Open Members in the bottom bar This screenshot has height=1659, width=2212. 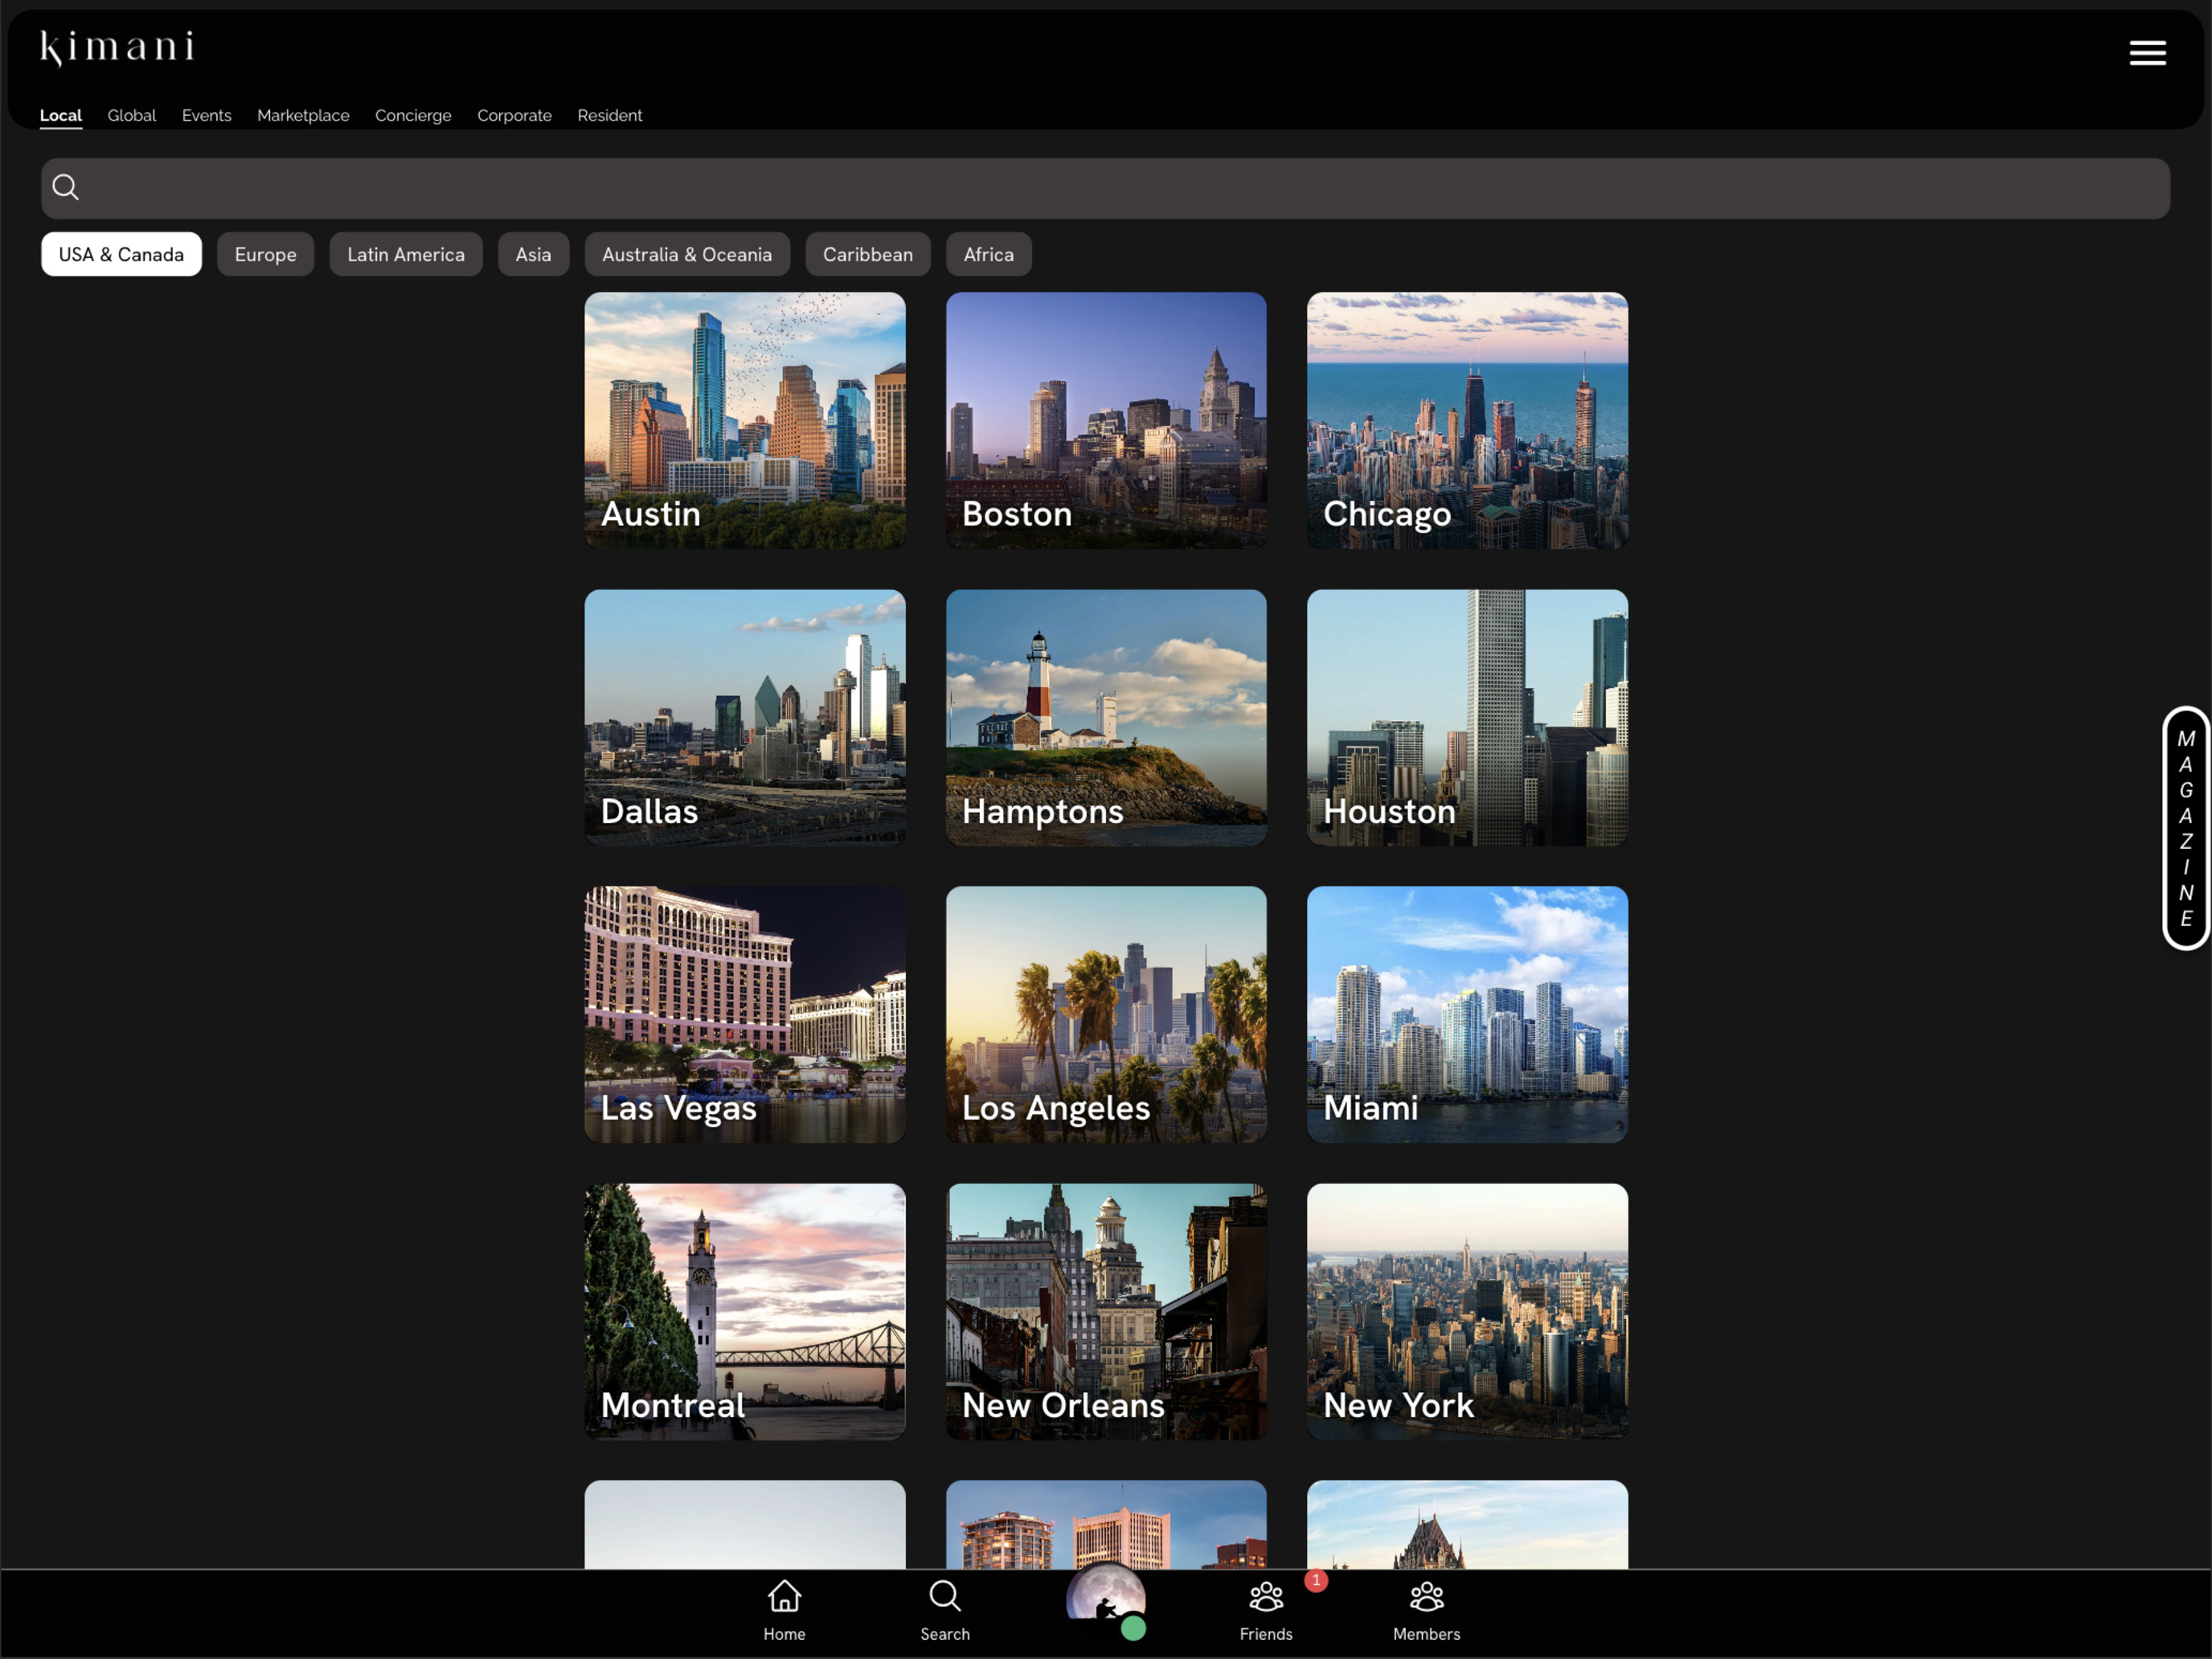pos(1426,1609)
